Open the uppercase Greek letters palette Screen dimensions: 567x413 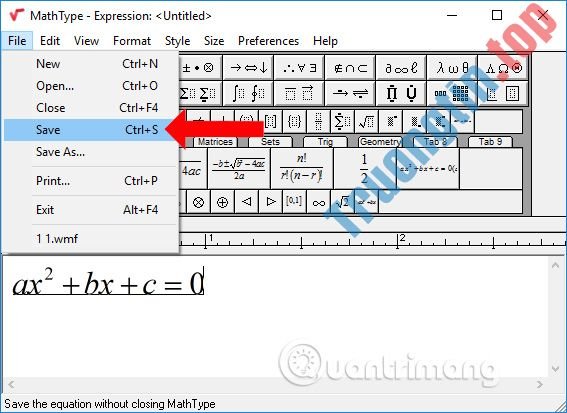tap(503, 68)
